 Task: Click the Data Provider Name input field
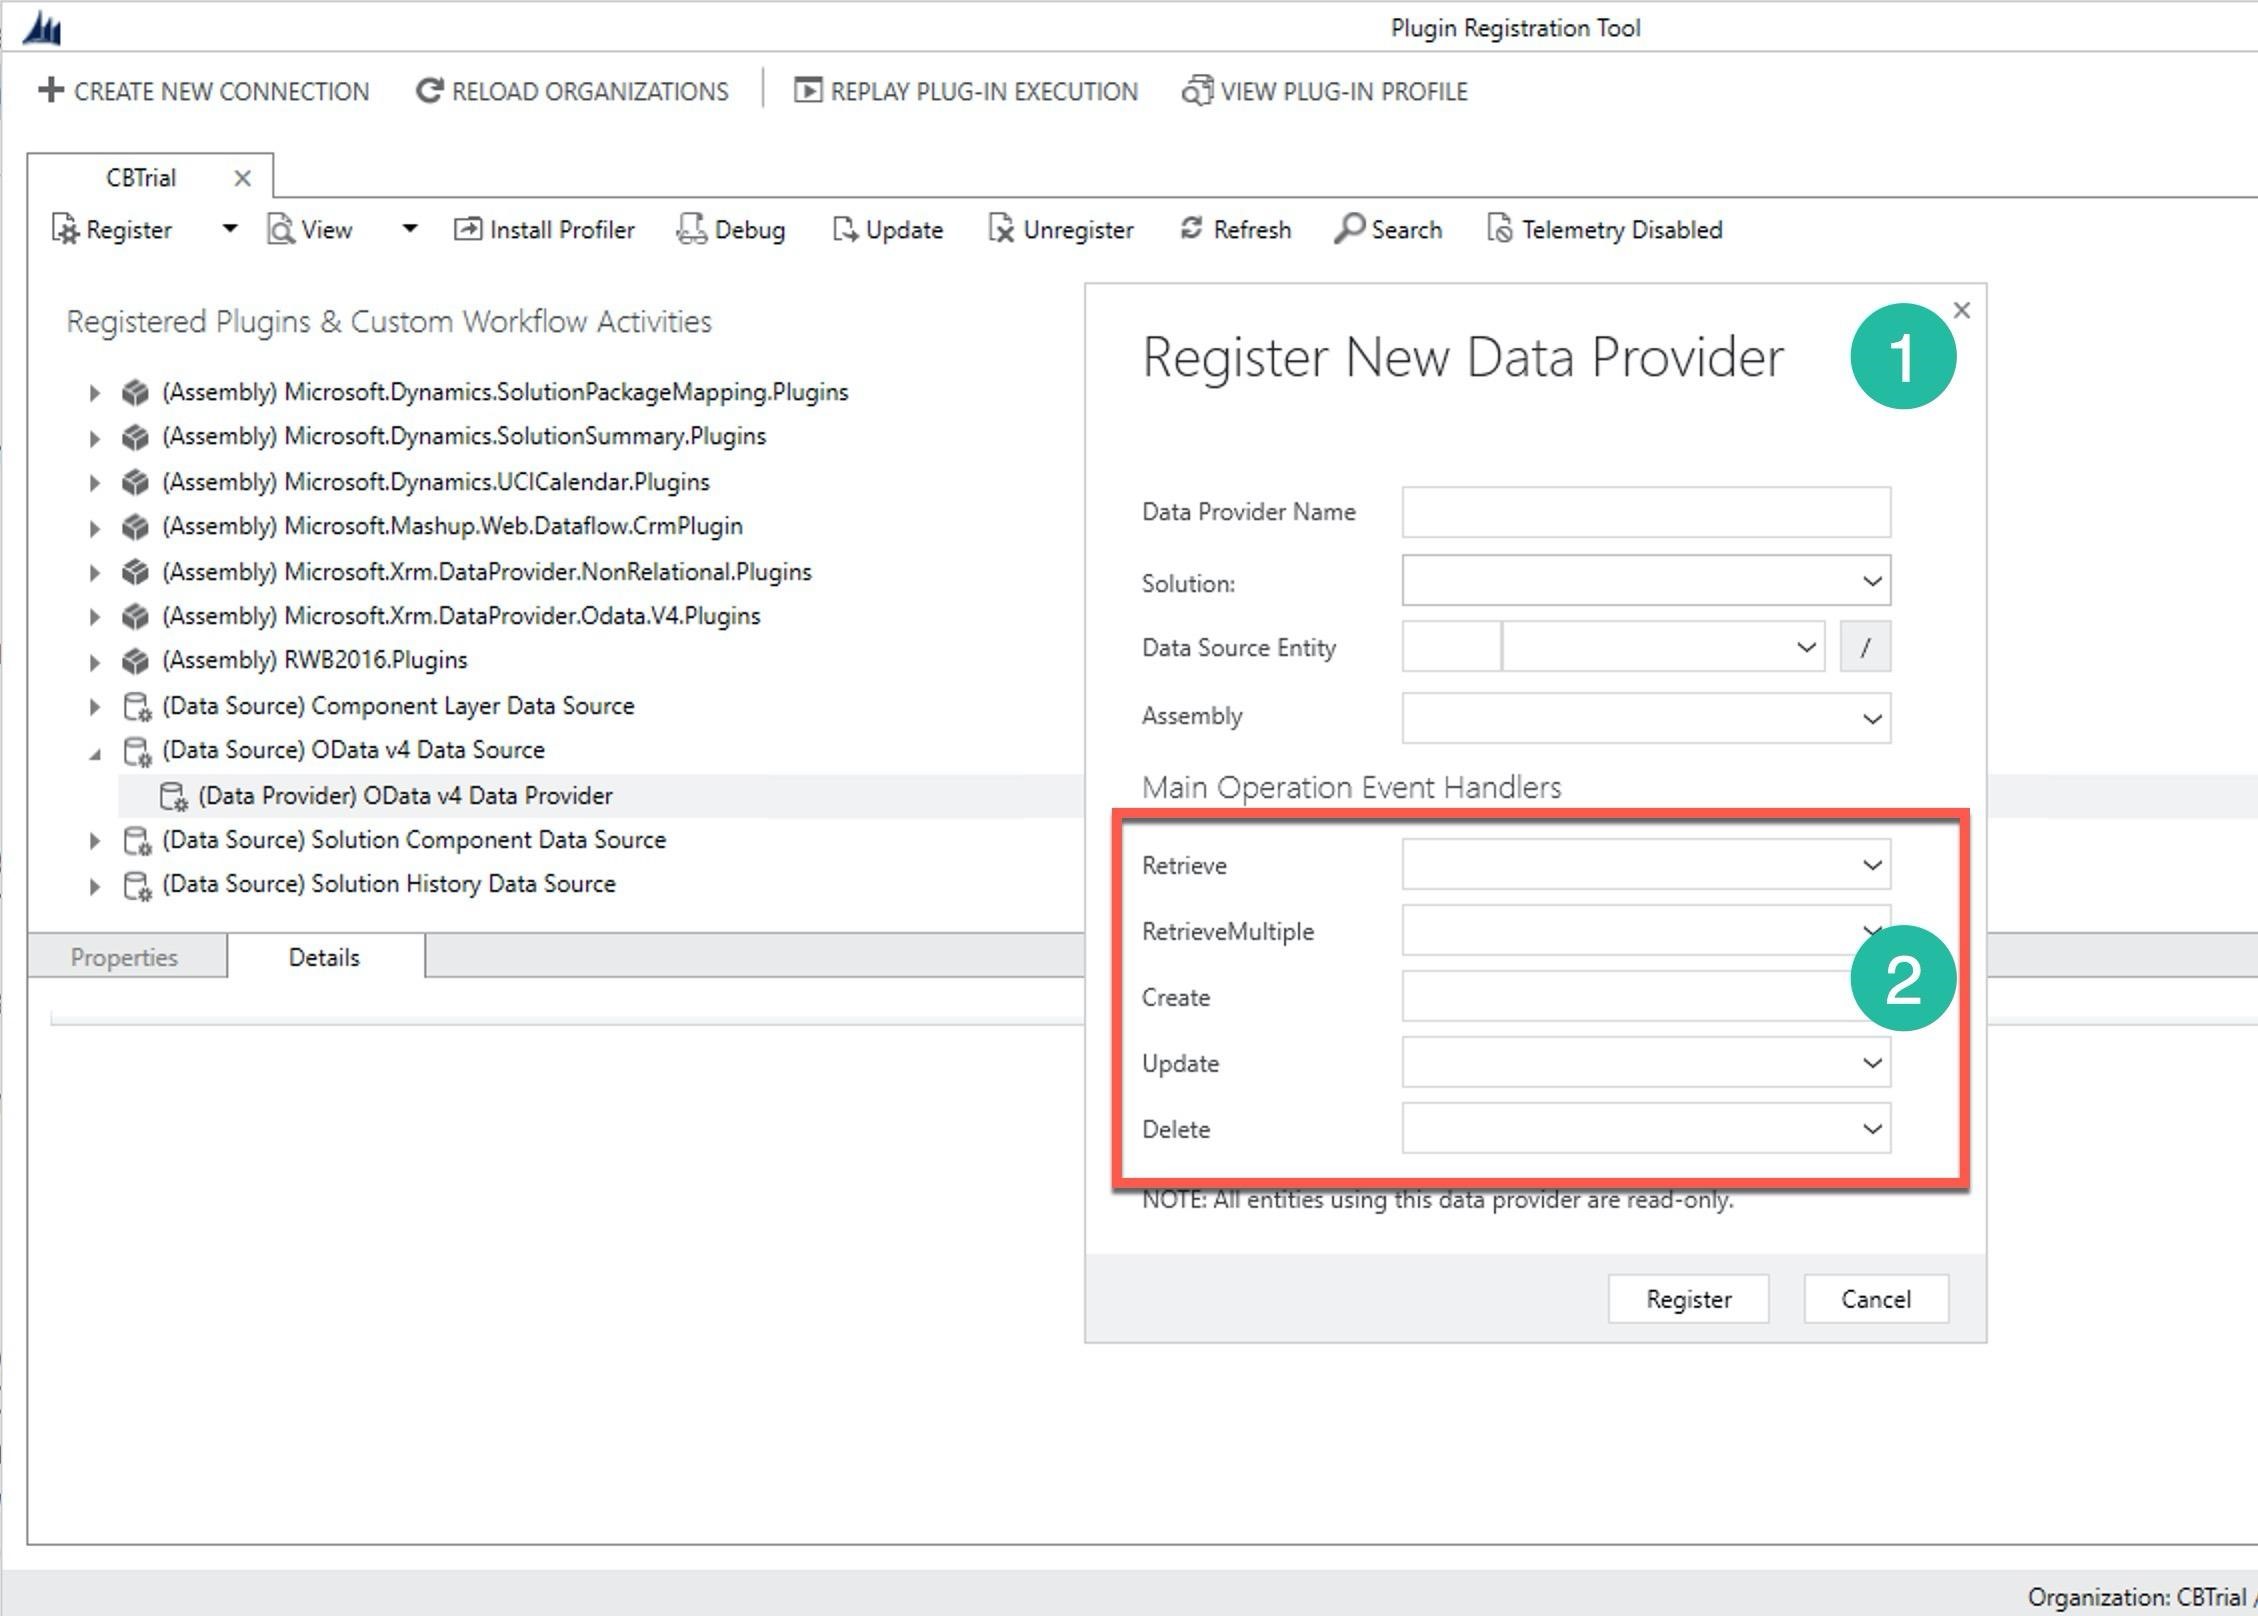(x=1646, y=512)
